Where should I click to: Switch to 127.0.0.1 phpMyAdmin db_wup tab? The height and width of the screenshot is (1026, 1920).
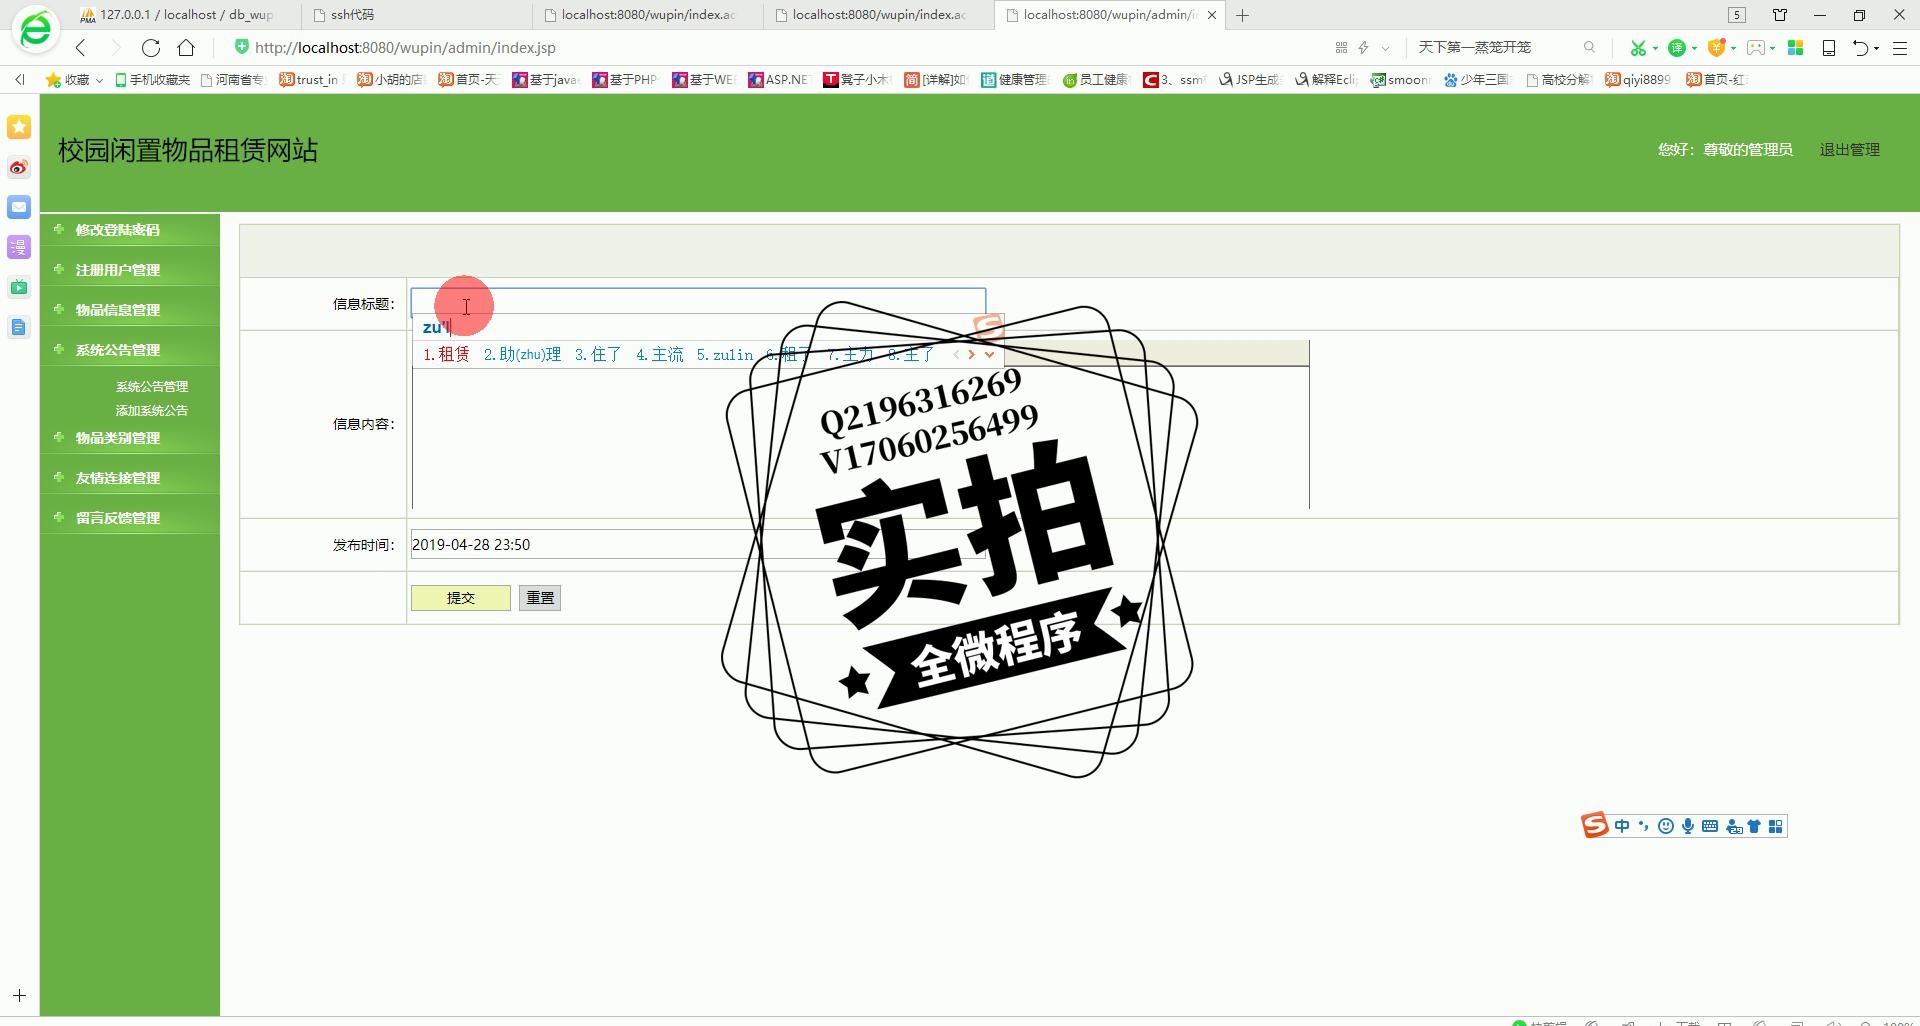(x=186, y=15)
